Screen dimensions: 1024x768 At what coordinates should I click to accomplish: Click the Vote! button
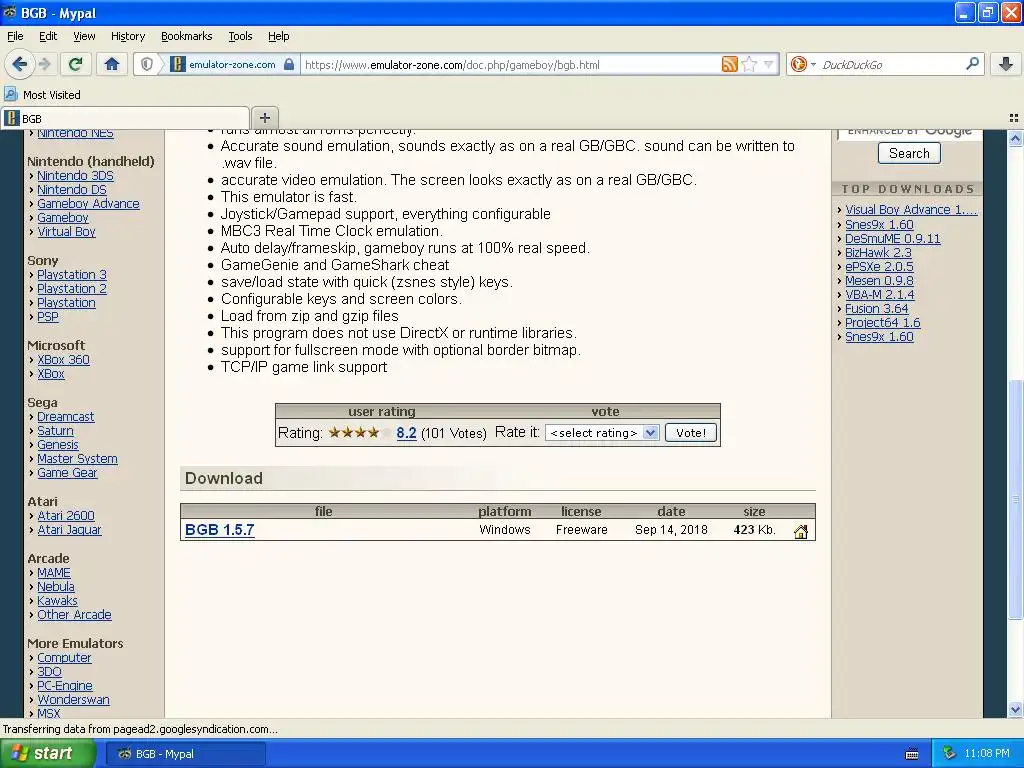(690, 432)
